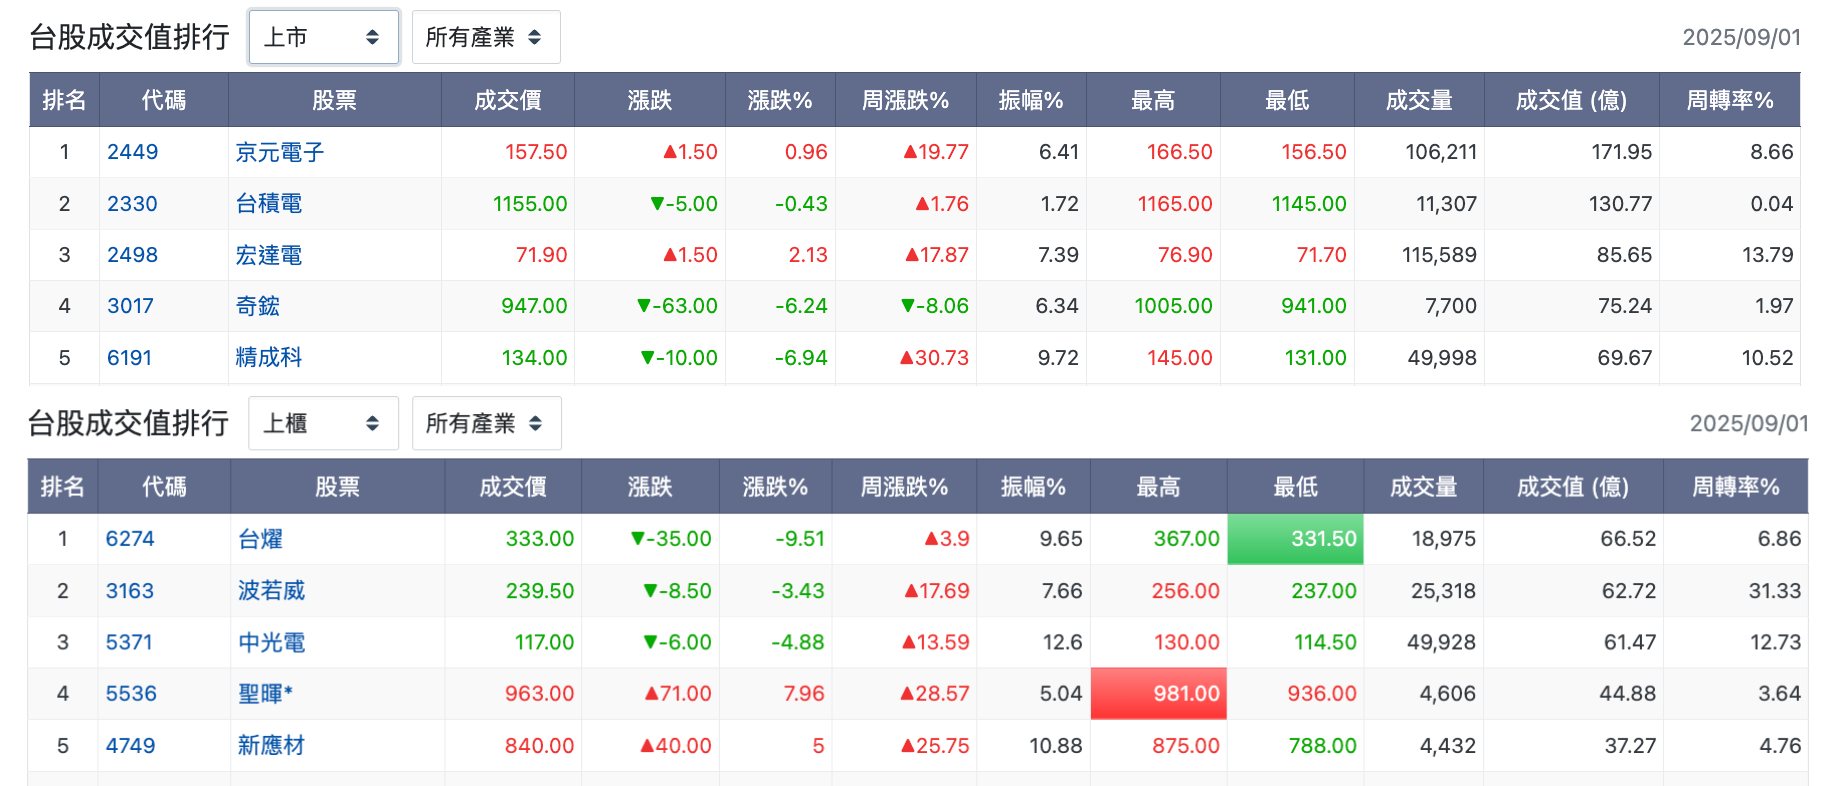Click 京元電子 closing price 157.50
Viewport: 1834px width, 786px height.
pyautogui.click(x=536, y=152)
